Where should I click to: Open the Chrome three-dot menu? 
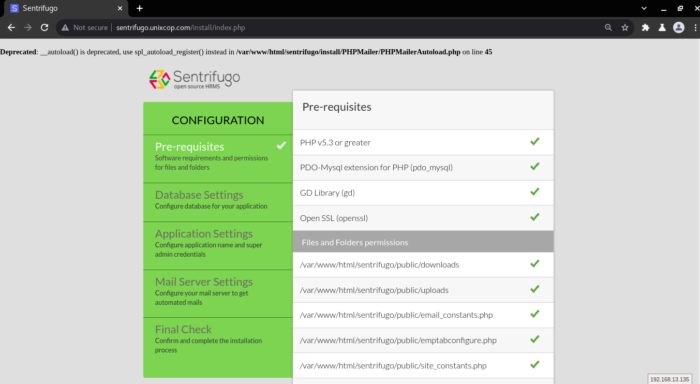[x=696, y=28]
